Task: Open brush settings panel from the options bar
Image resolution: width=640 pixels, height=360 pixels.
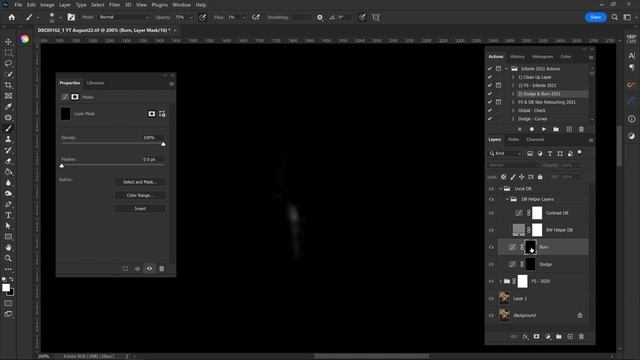Action: click(x=71, y=17)
